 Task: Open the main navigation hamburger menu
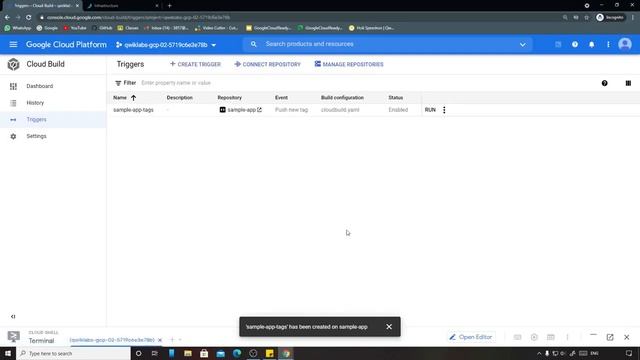(x=13, y=44)
